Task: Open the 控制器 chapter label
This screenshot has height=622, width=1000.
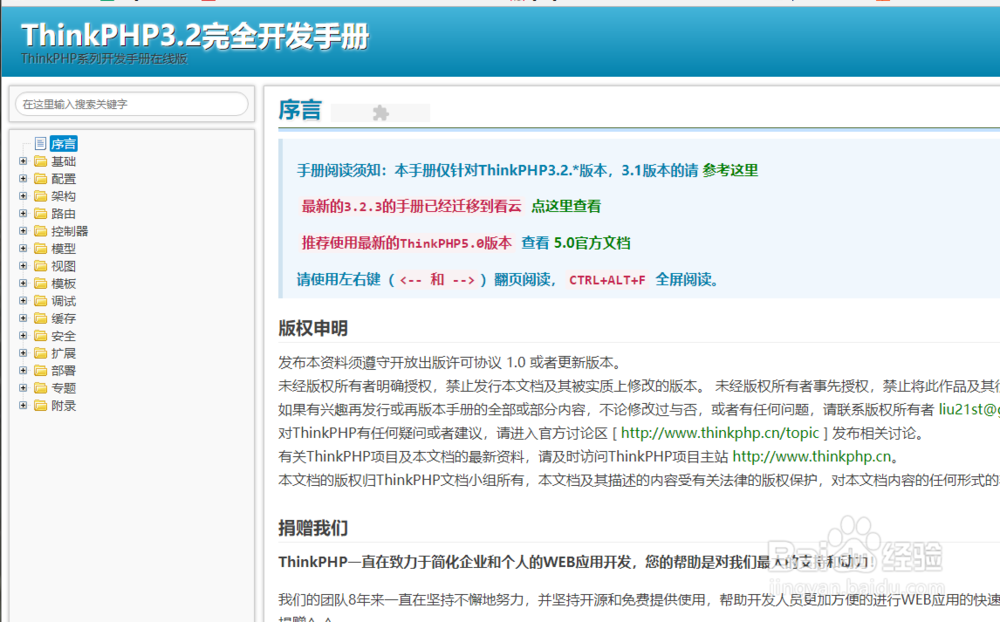Action: [70, 231]
